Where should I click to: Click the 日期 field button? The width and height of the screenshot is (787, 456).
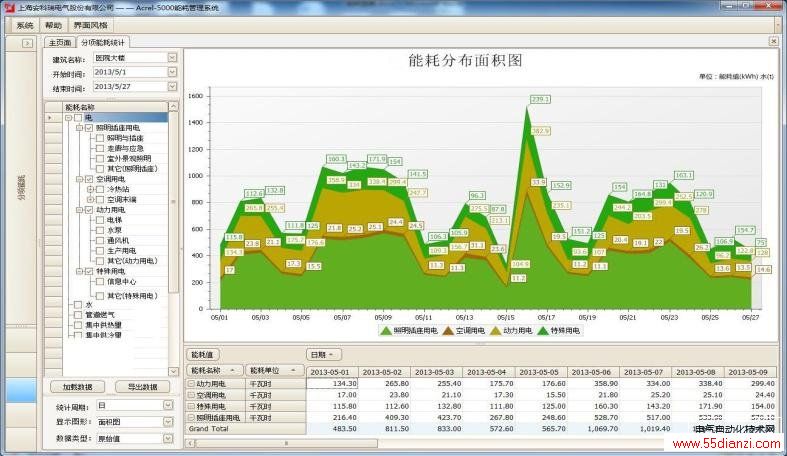coord(324,355)
